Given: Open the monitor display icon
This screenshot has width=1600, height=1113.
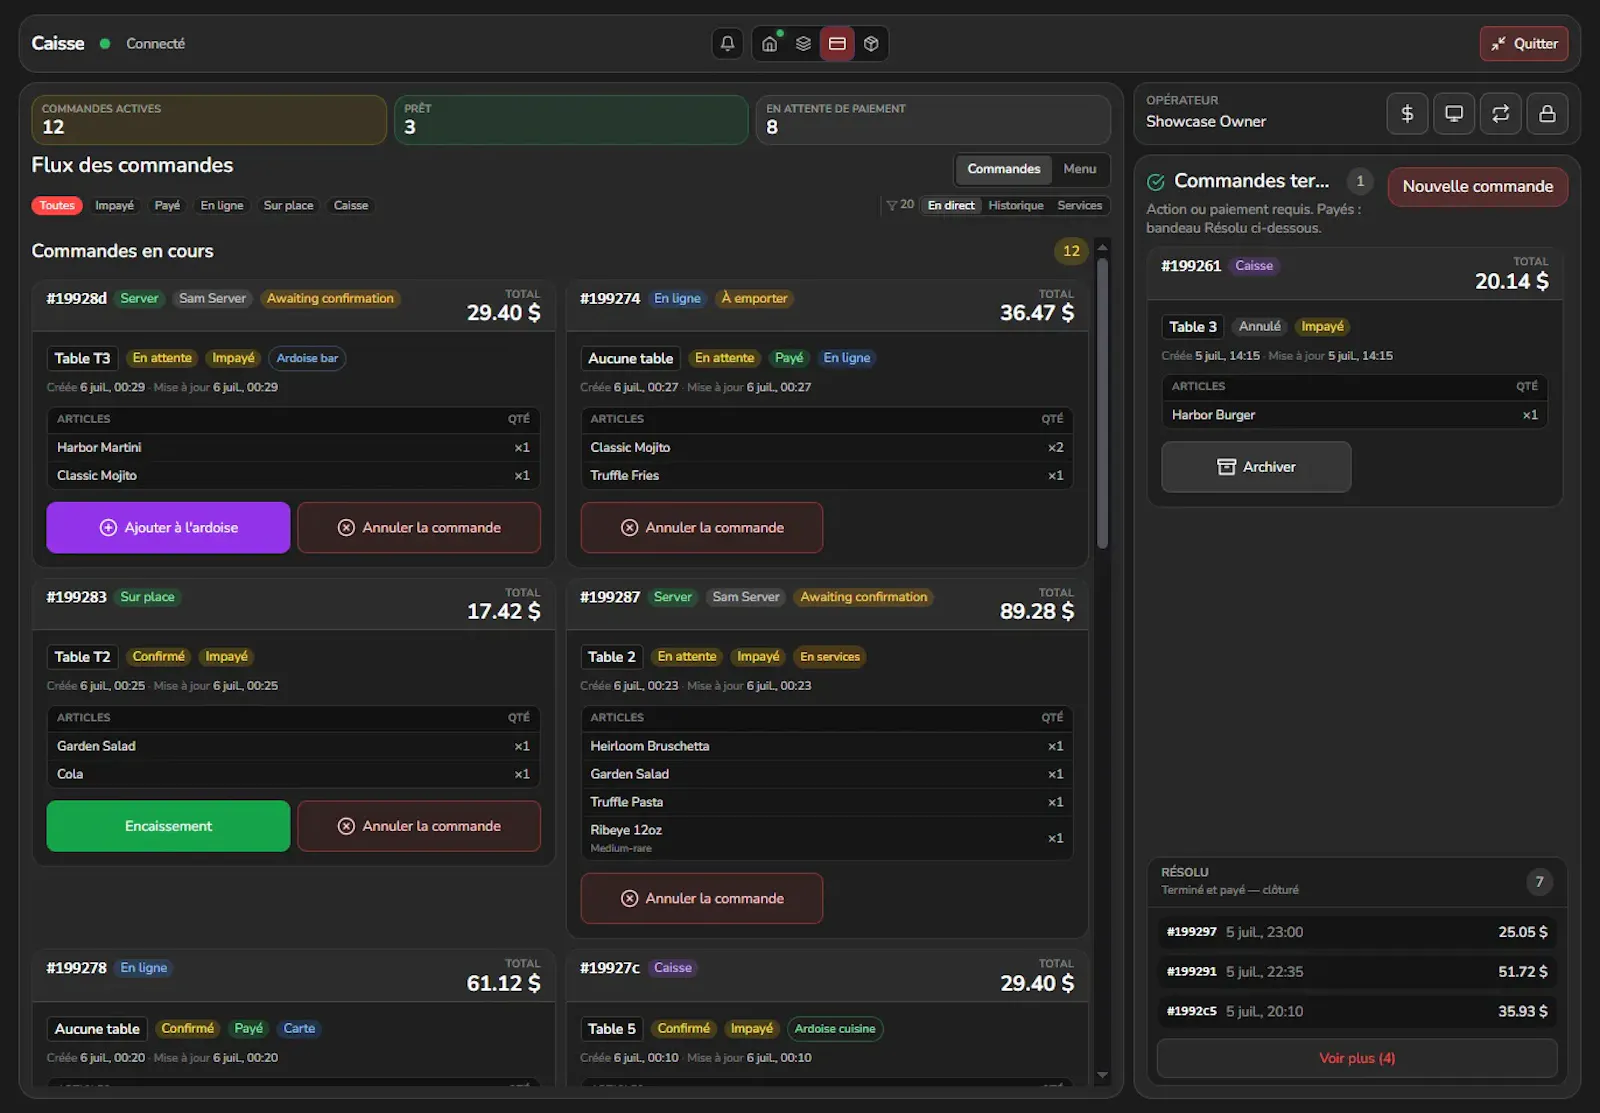Looking at the screenshot, I should click(1454, 113).
